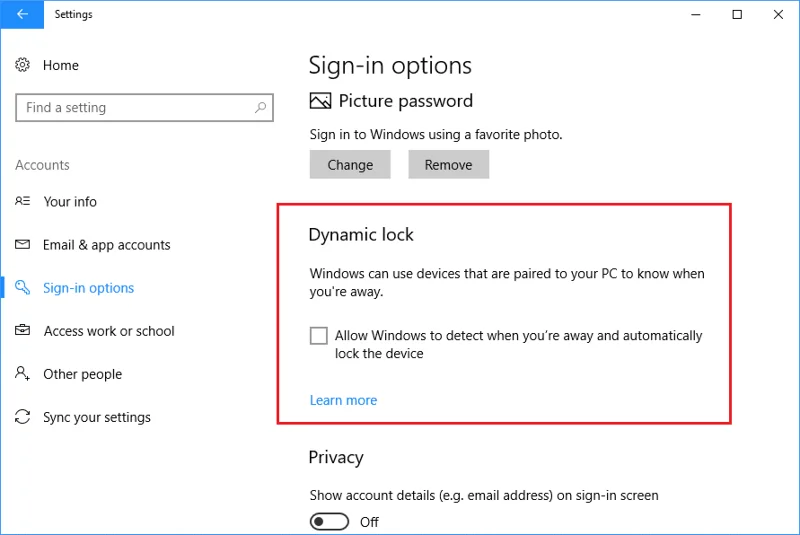The height and width of the screenshot is (535, 800).
Task: Open Access work or school
Action: point(109,331)
